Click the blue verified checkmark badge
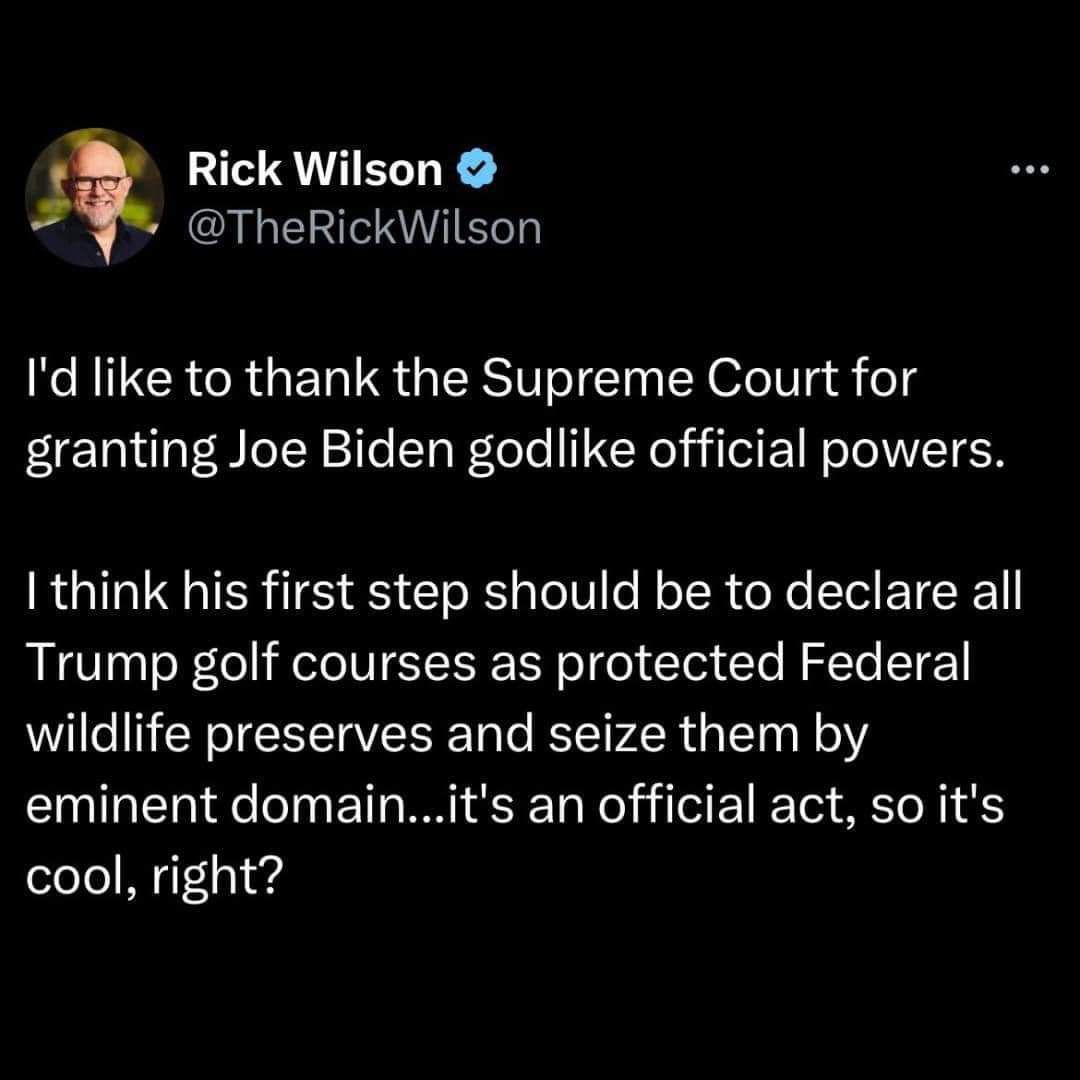1080x1080 pixels. pos(477,168)
